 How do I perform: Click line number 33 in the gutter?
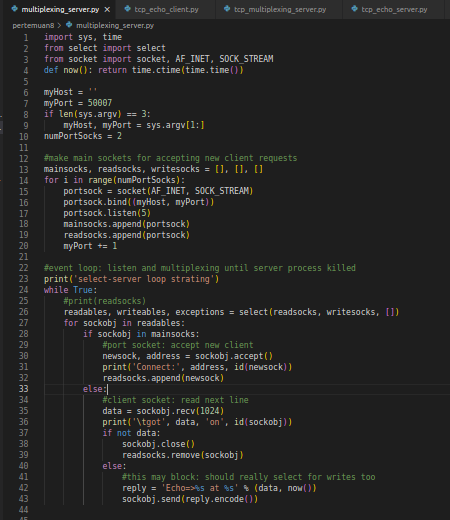click(x=24, y=389)
